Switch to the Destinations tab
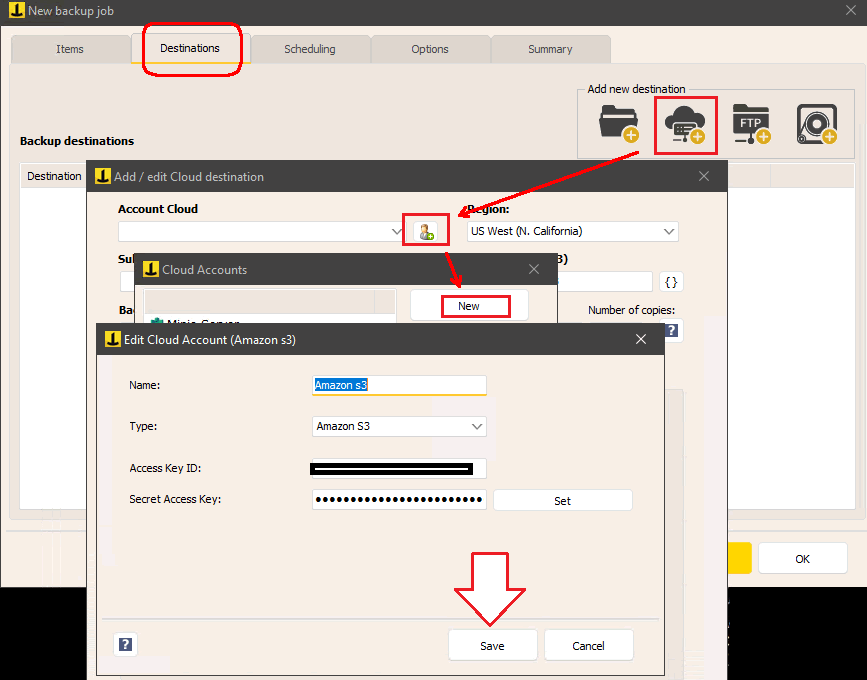The height and width of the screenshot is (680, 867). 190,49
